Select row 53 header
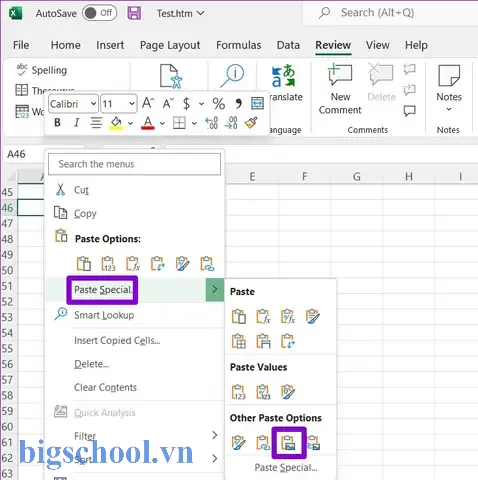Viewport: 478px width, 480px height. coord(8,317)
